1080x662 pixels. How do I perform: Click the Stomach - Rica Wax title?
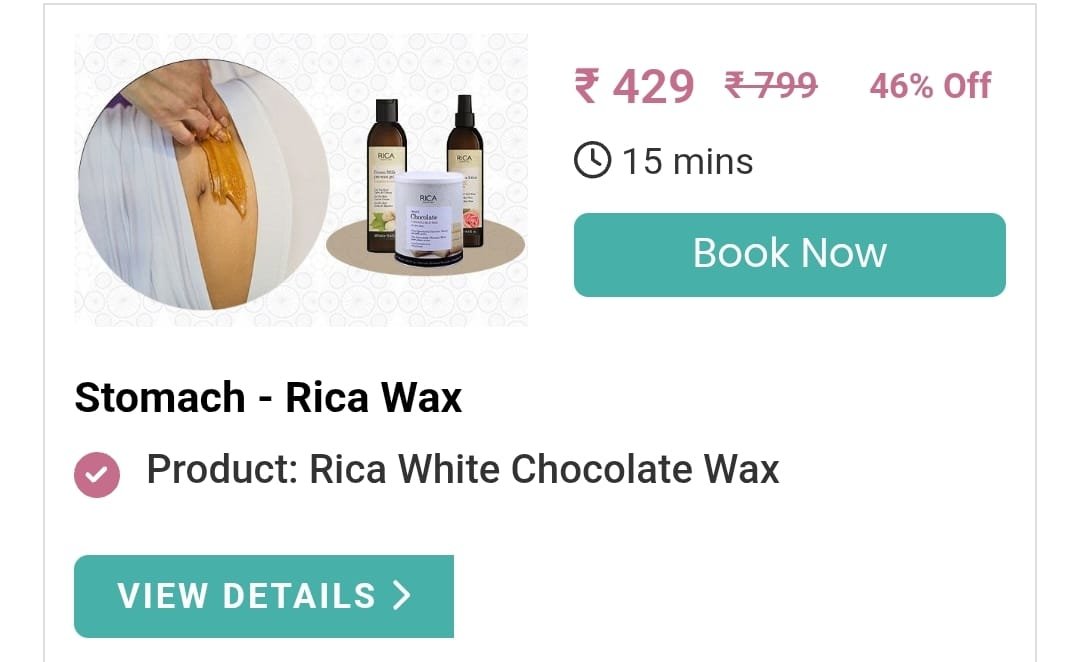click(x=268, y=397)
